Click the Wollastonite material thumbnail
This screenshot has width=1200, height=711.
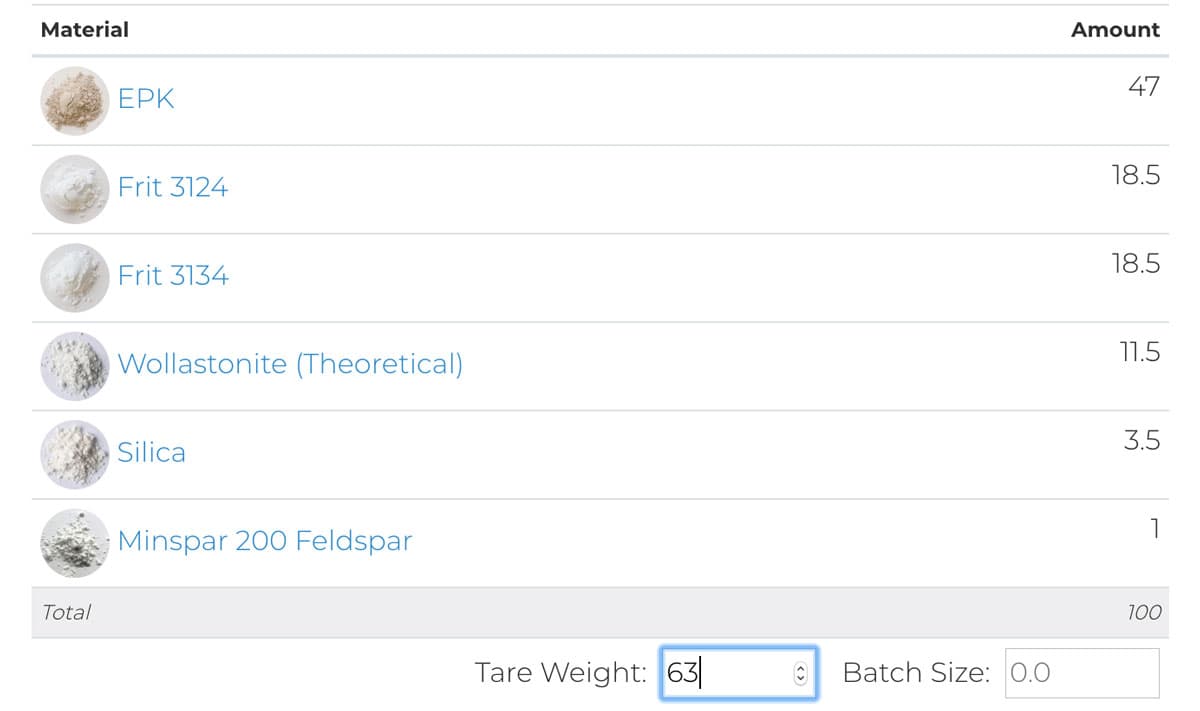tap(74, 365)
